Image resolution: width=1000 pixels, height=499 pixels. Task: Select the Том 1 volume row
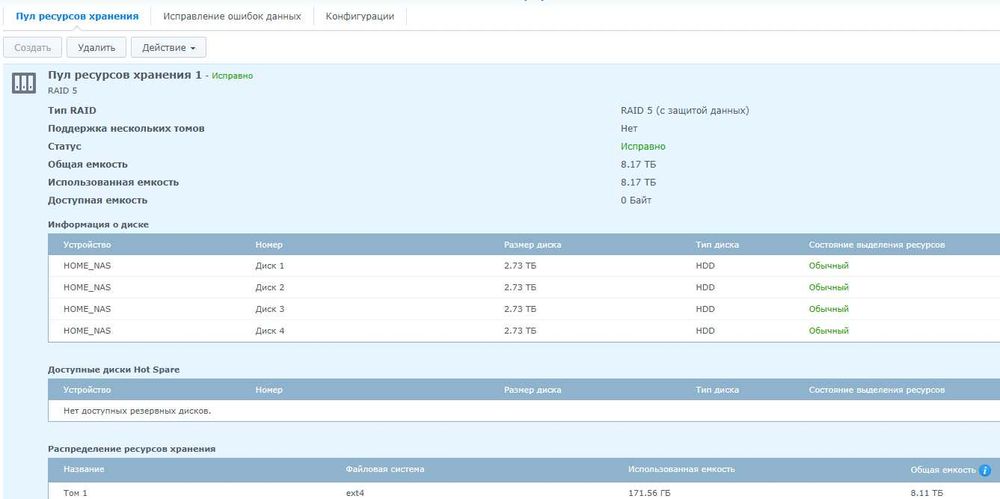point(524,491)
